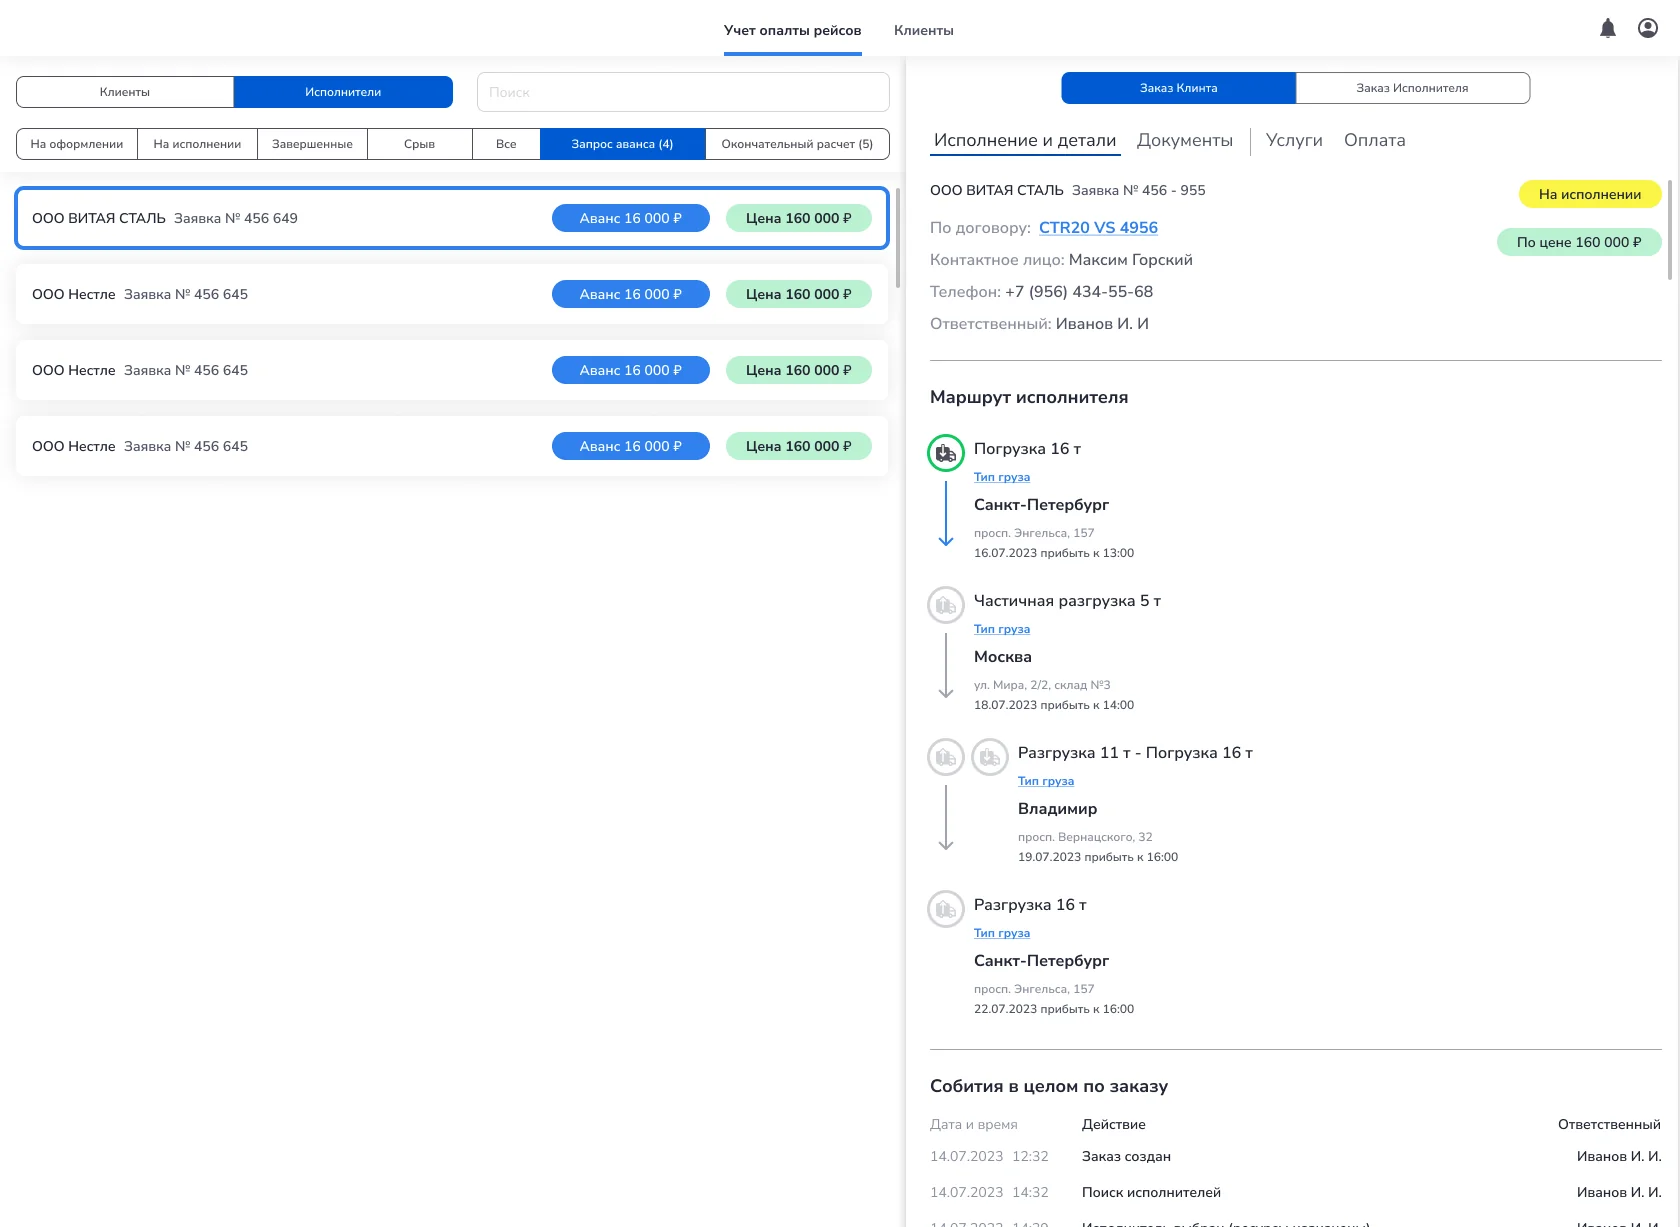Viewport: 1680px width, 1227px height.
Task: Click ул. Мира, 2/2, склад №3 address
Action: [1042, 685]
